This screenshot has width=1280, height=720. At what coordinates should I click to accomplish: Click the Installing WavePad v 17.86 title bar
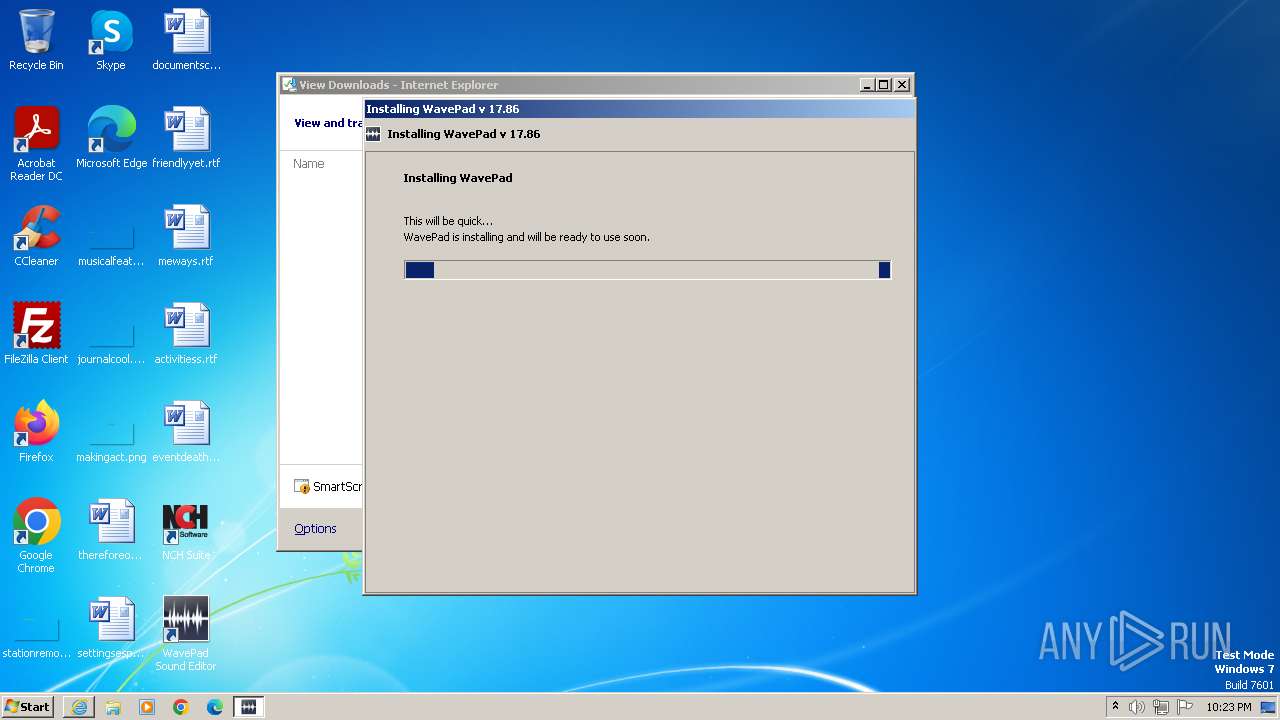coord(640,109)
